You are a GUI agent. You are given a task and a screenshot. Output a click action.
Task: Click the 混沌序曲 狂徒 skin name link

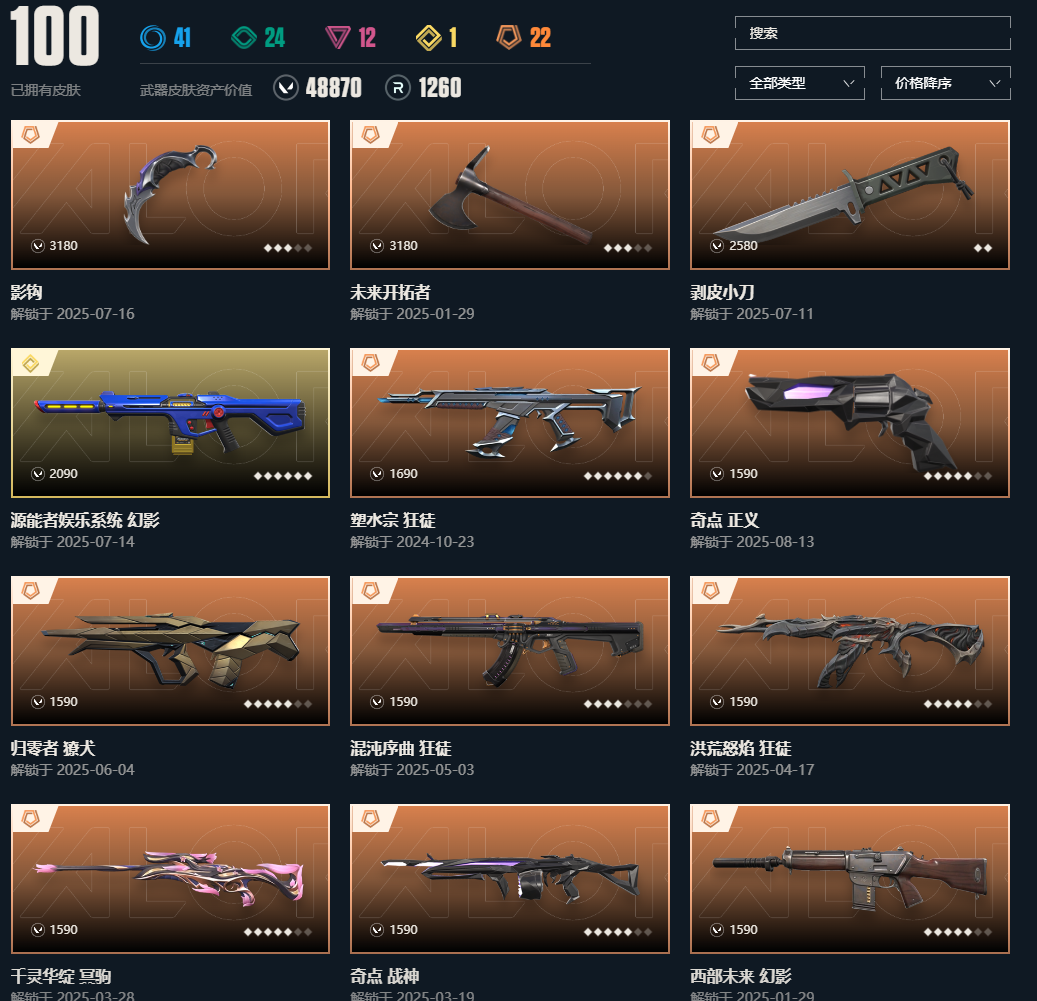401,748
